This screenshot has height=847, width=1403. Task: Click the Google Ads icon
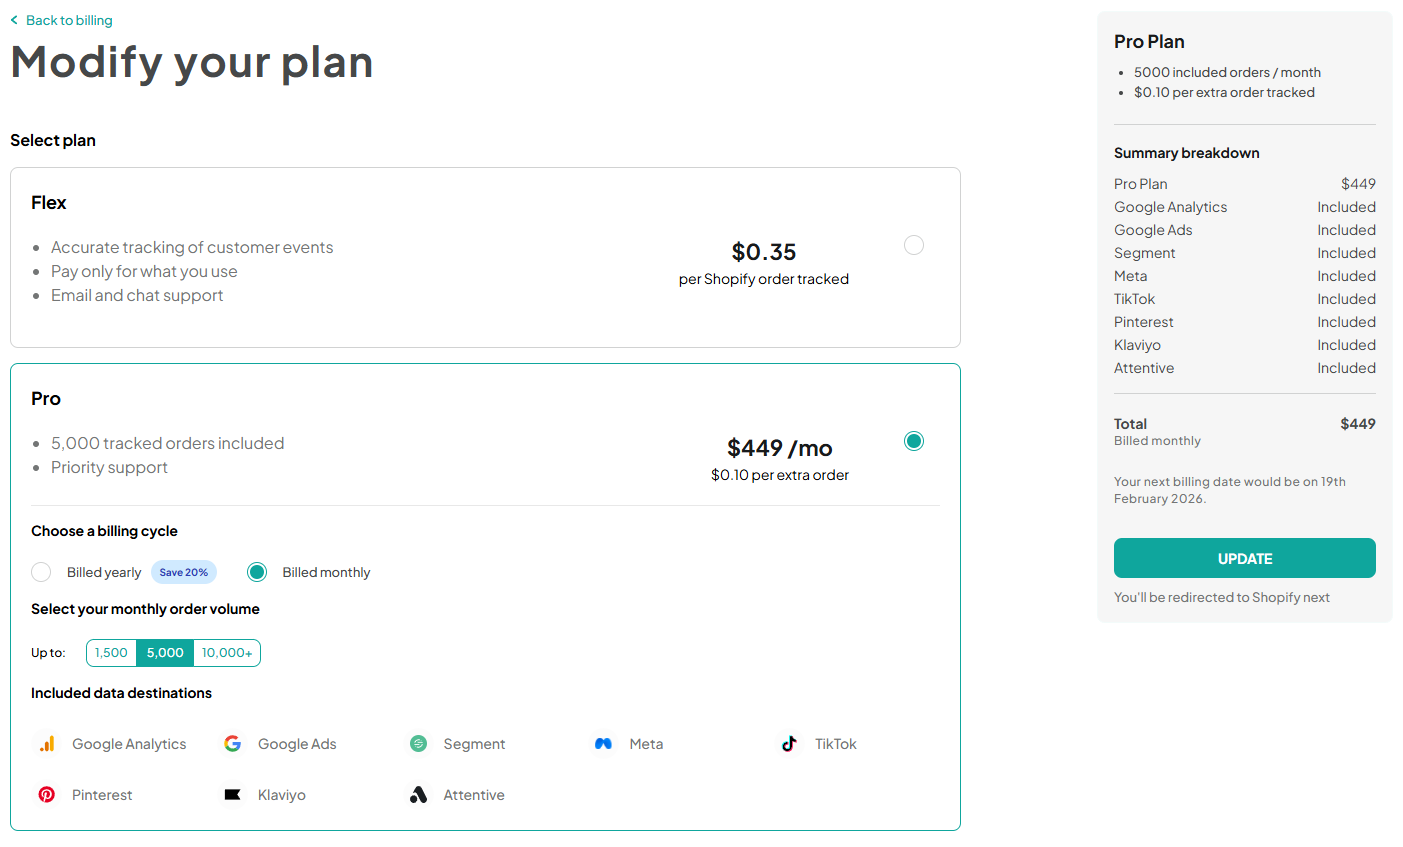click(232, 744)
